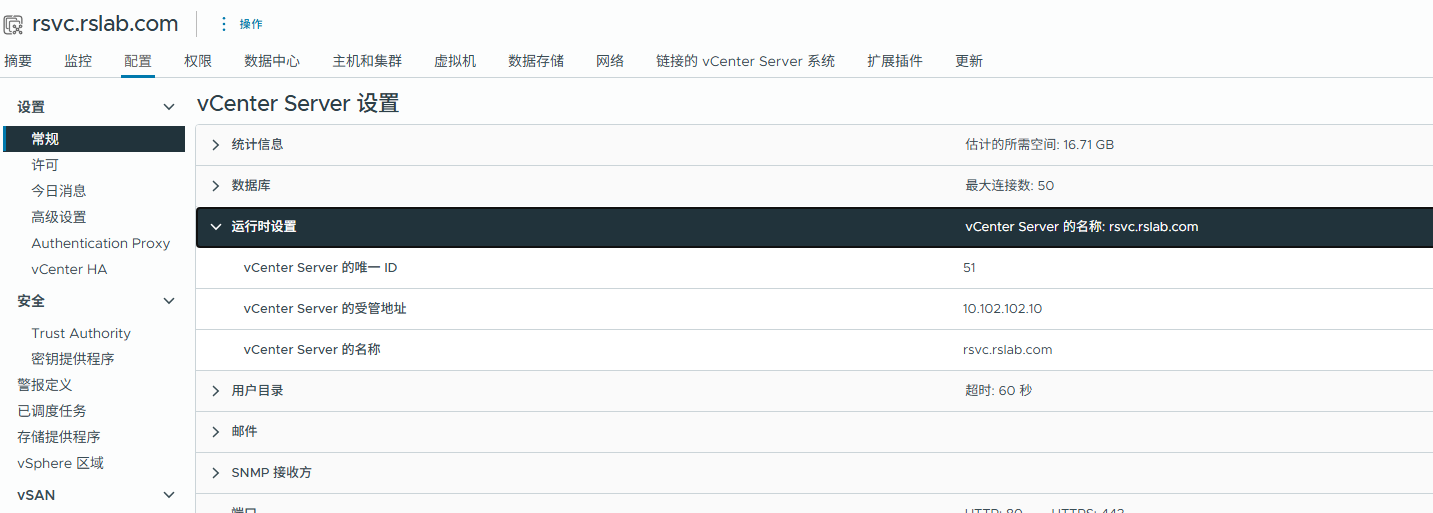
Task: Select the 配置 tab
Action: (138, 61)
